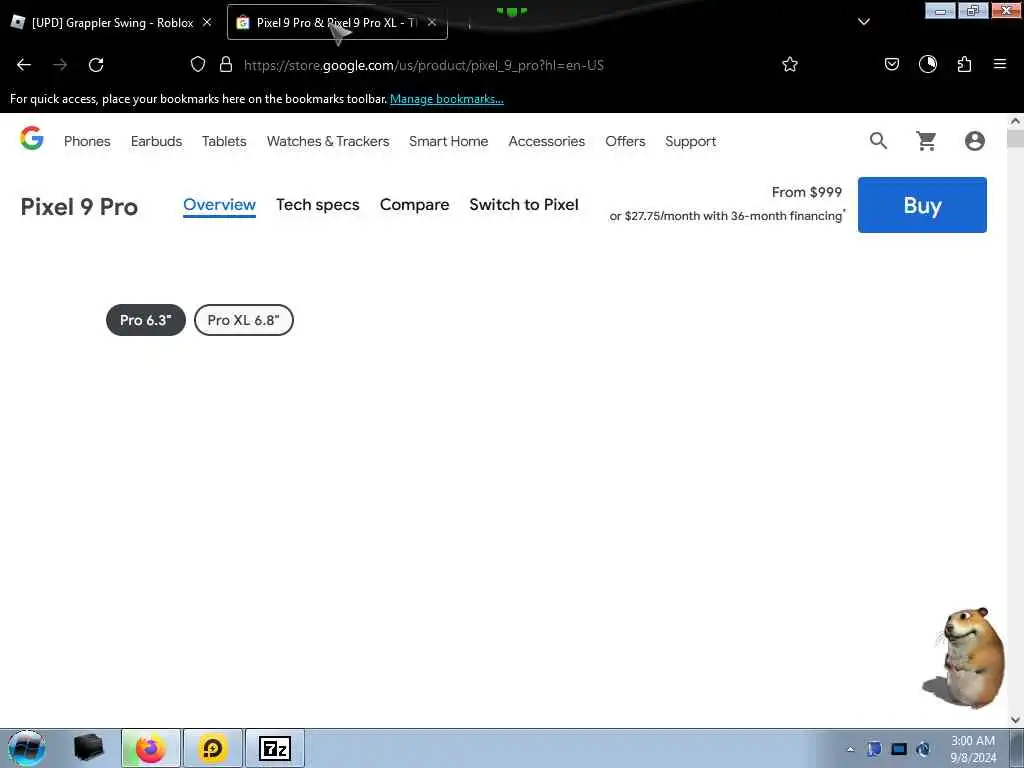Show hidden system tray icons

850,749
